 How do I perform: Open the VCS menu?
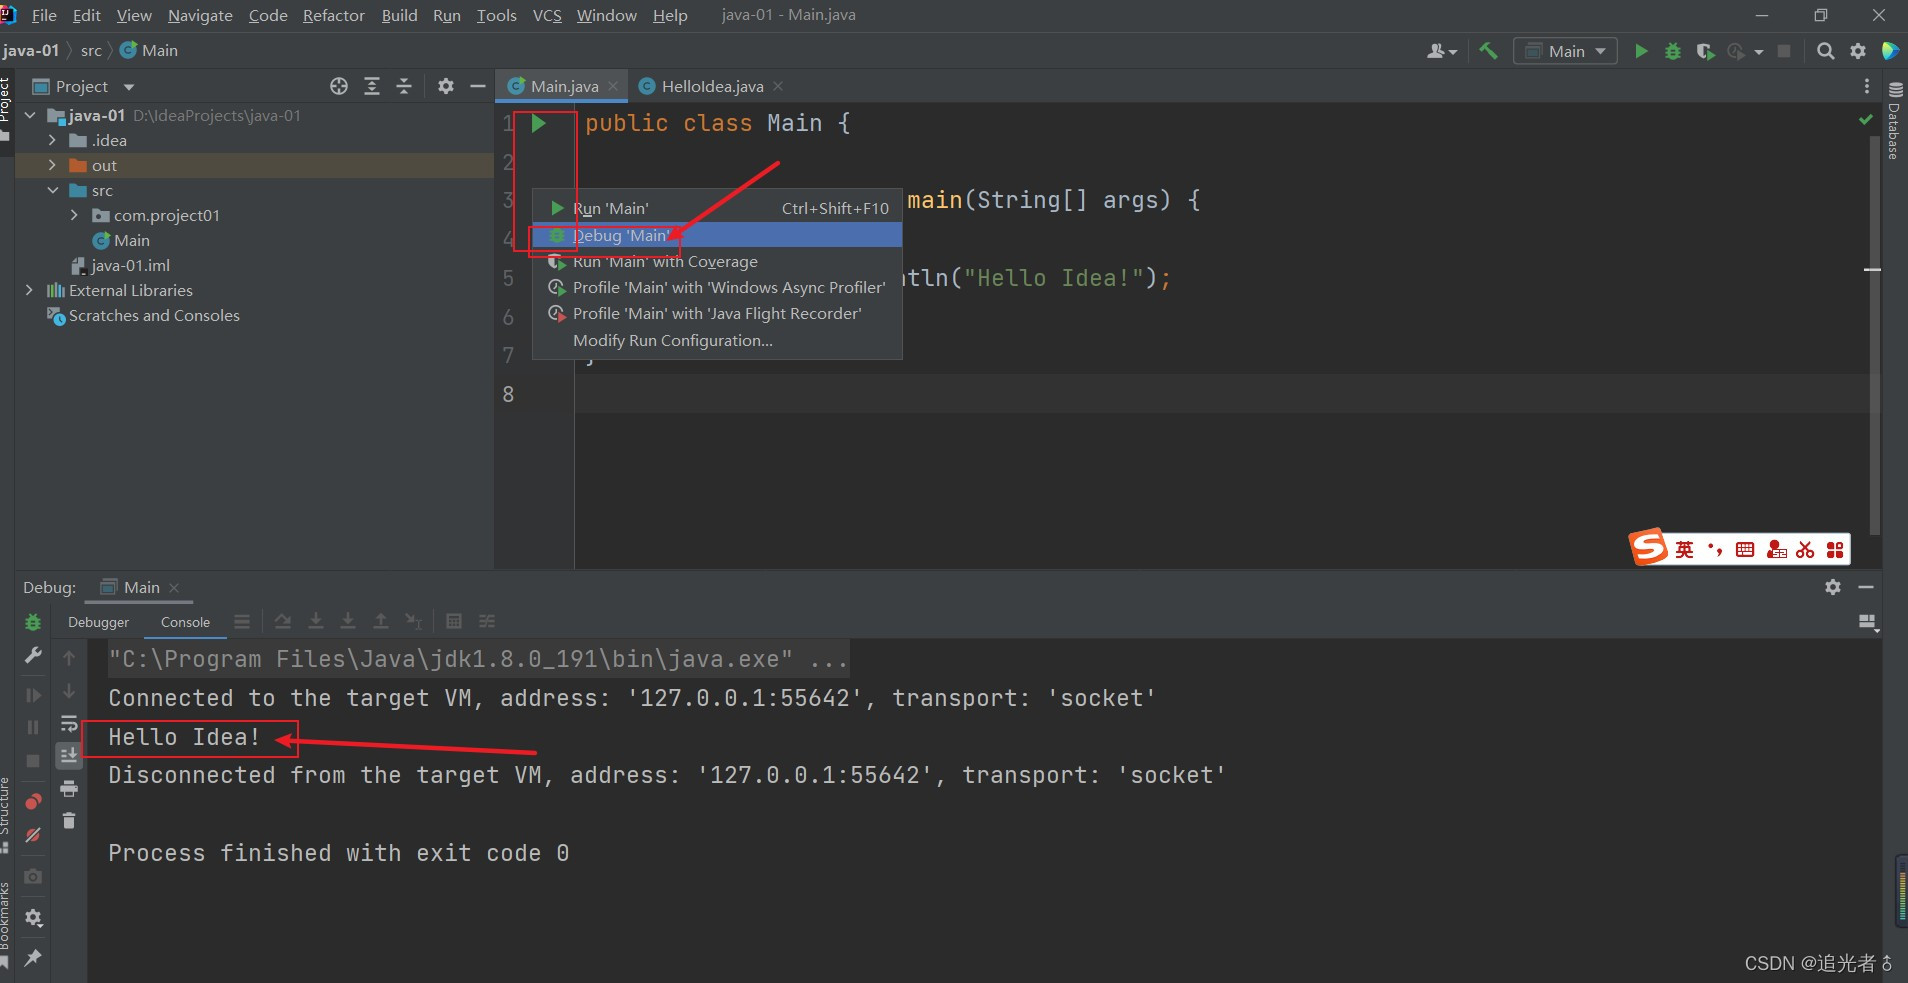(547, 15)
